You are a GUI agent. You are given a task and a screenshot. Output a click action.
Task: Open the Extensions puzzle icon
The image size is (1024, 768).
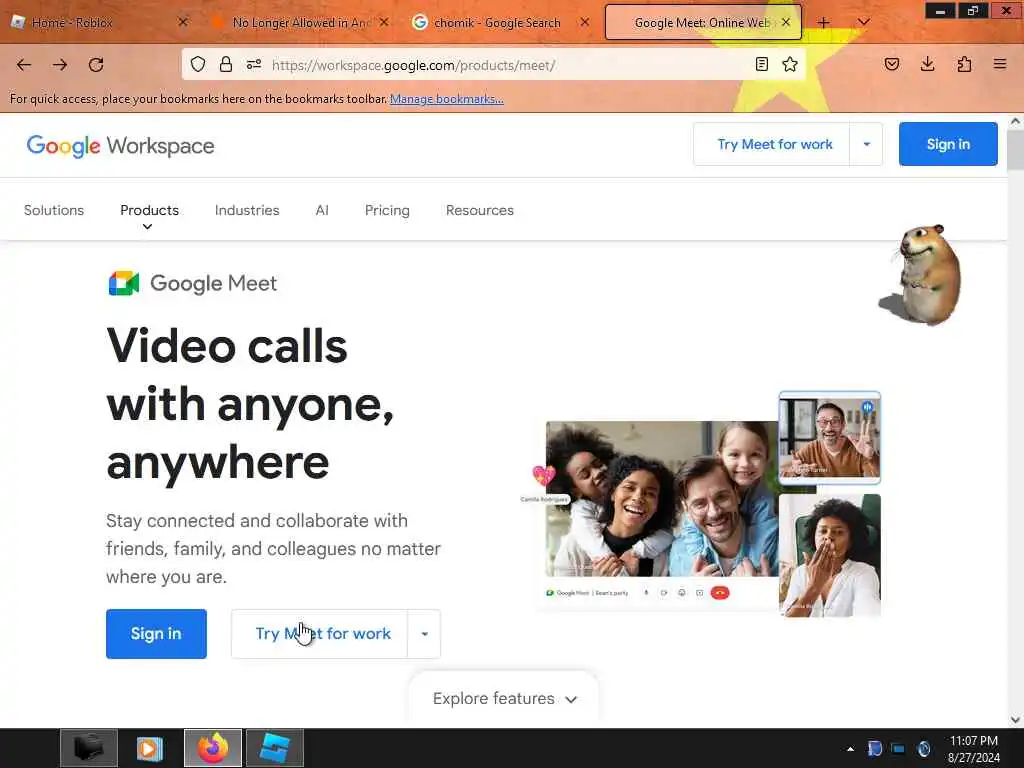coord(964,64)
